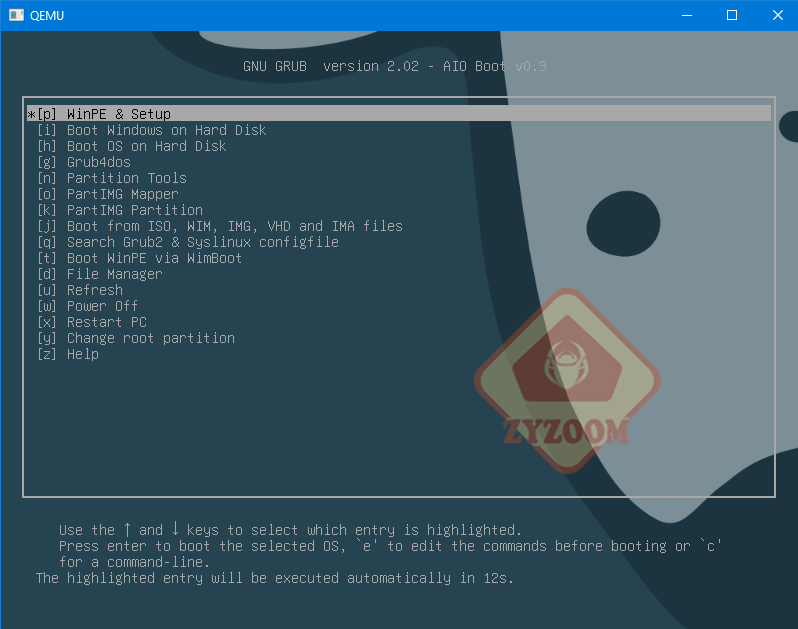Select Boot OS on Hard Disk
The image size is (798, 629).
tap(132, 146)
